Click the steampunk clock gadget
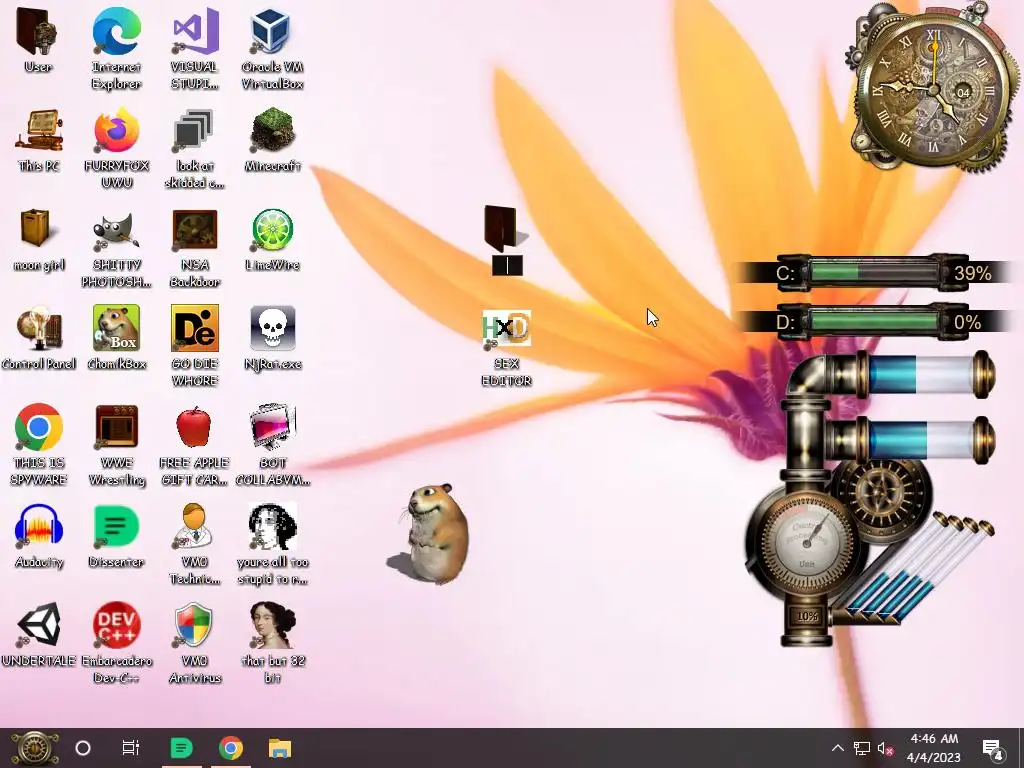 pos(933,88)
